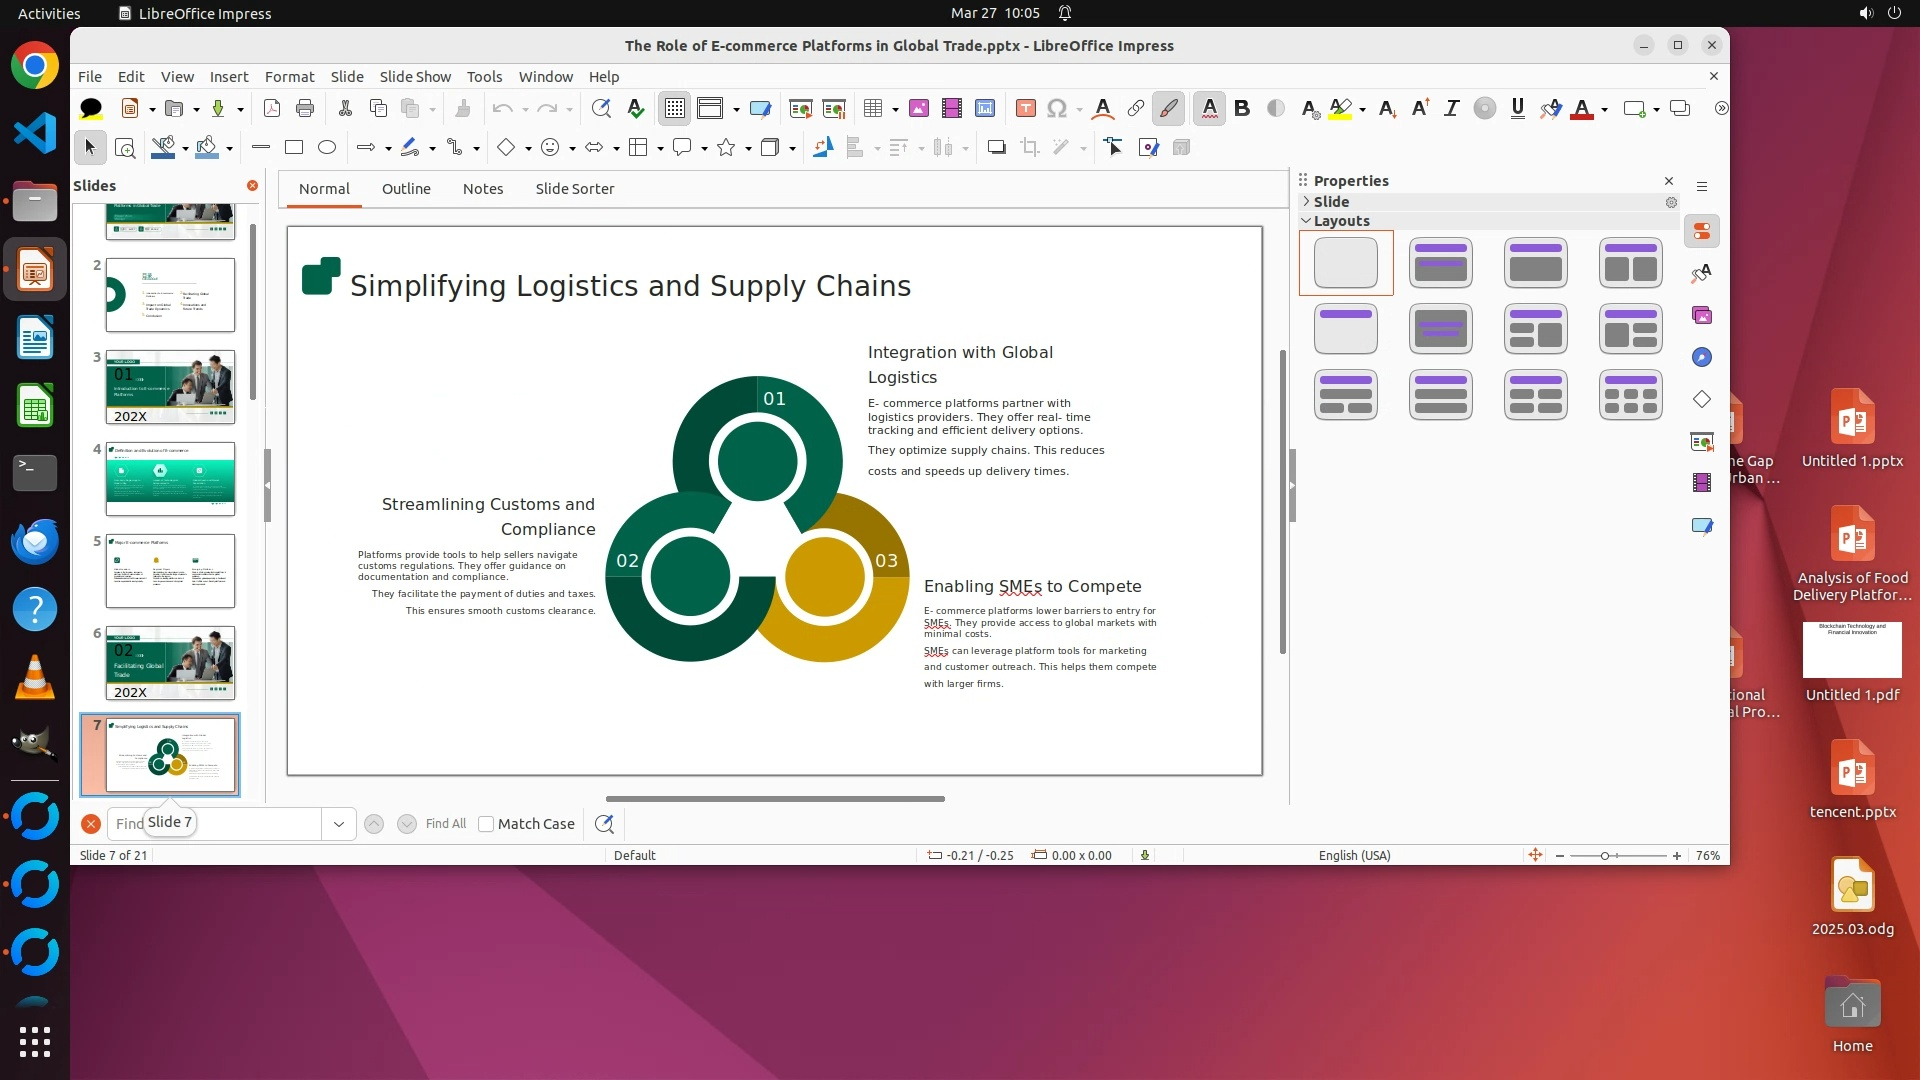
Task: Open the Find field history dropdown
Action: (339, 824)
